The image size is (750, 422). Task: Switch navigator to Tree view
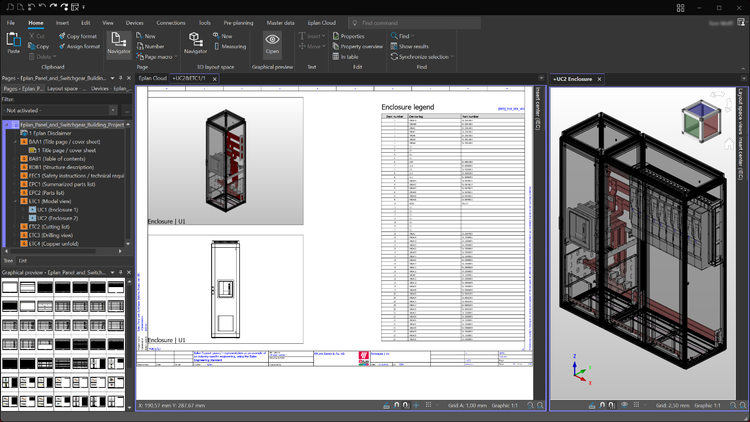point(8,261)
